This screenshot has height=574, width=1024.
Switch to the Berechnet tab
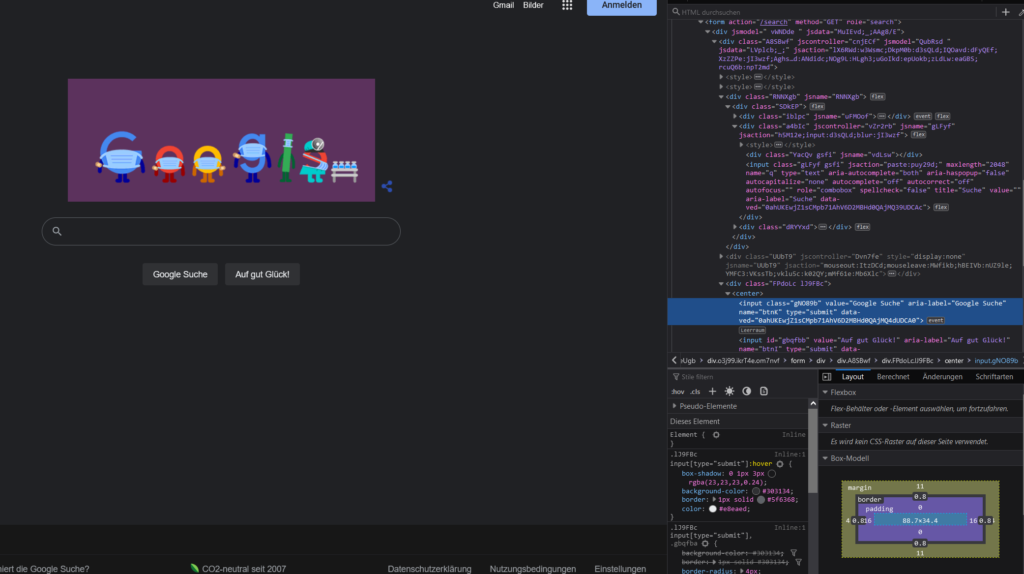pyautogui.click(x=893, y=377)
